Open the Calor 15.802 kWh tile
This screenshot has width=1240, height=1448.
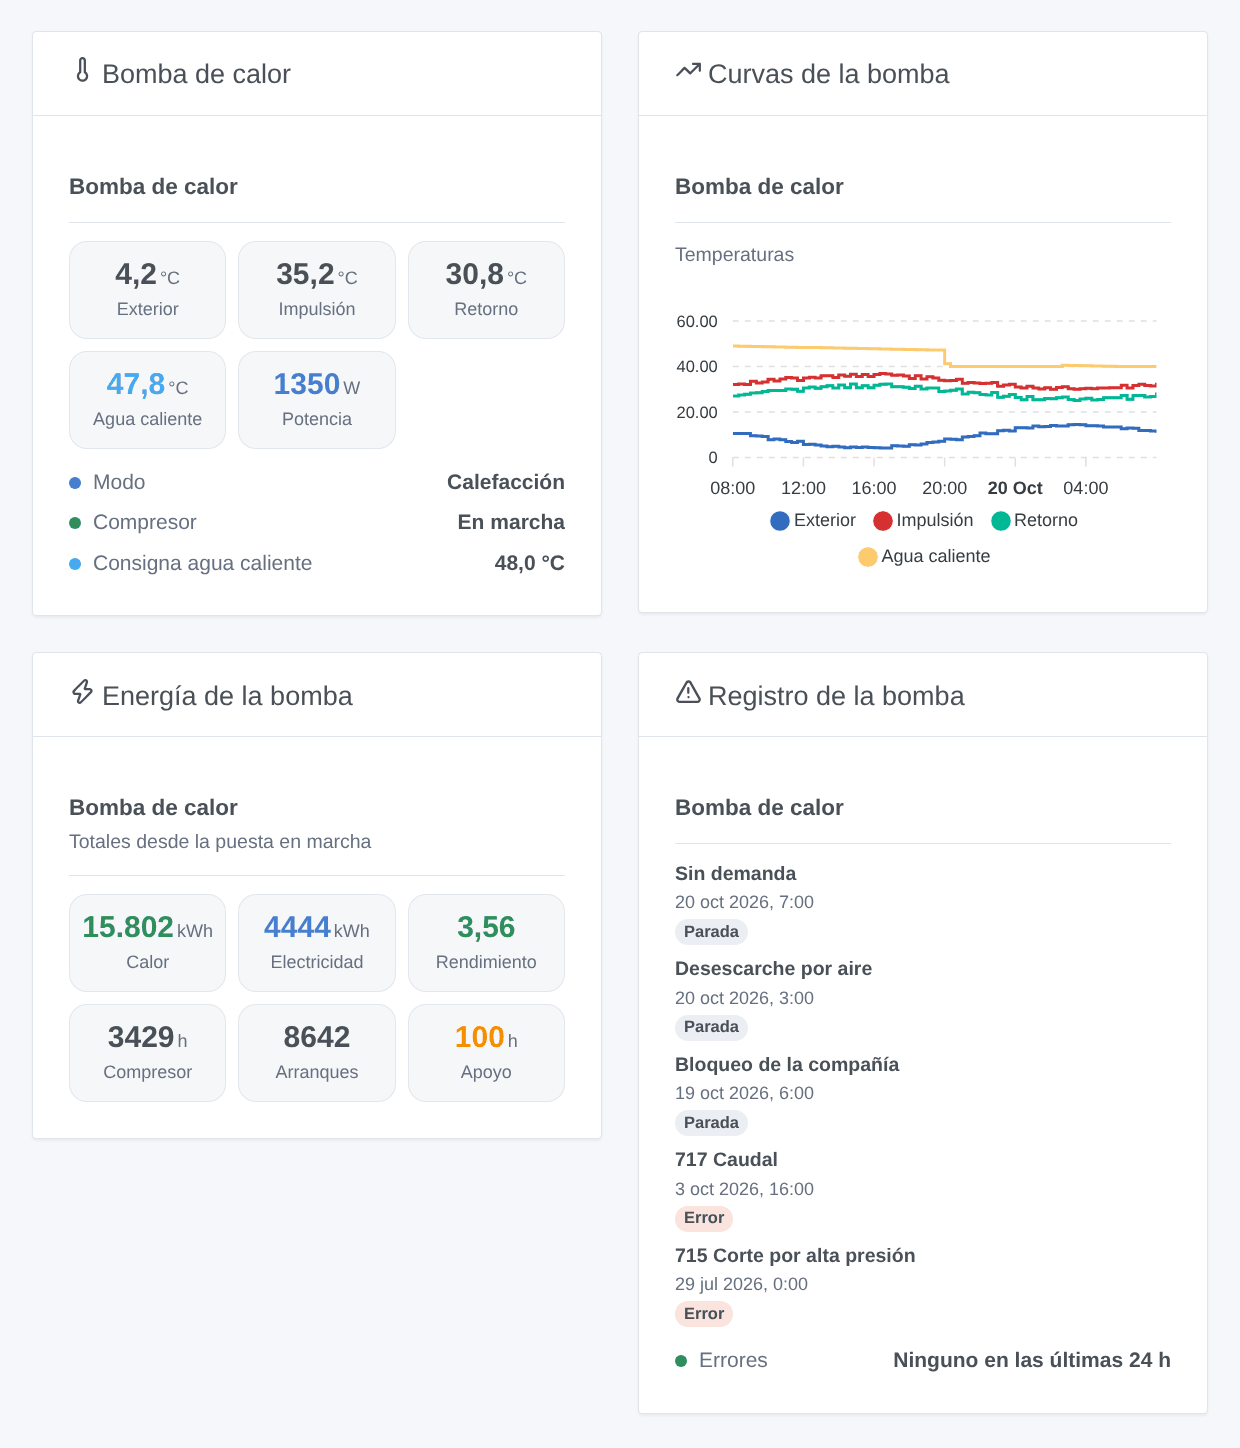click(x=147, y=943)
